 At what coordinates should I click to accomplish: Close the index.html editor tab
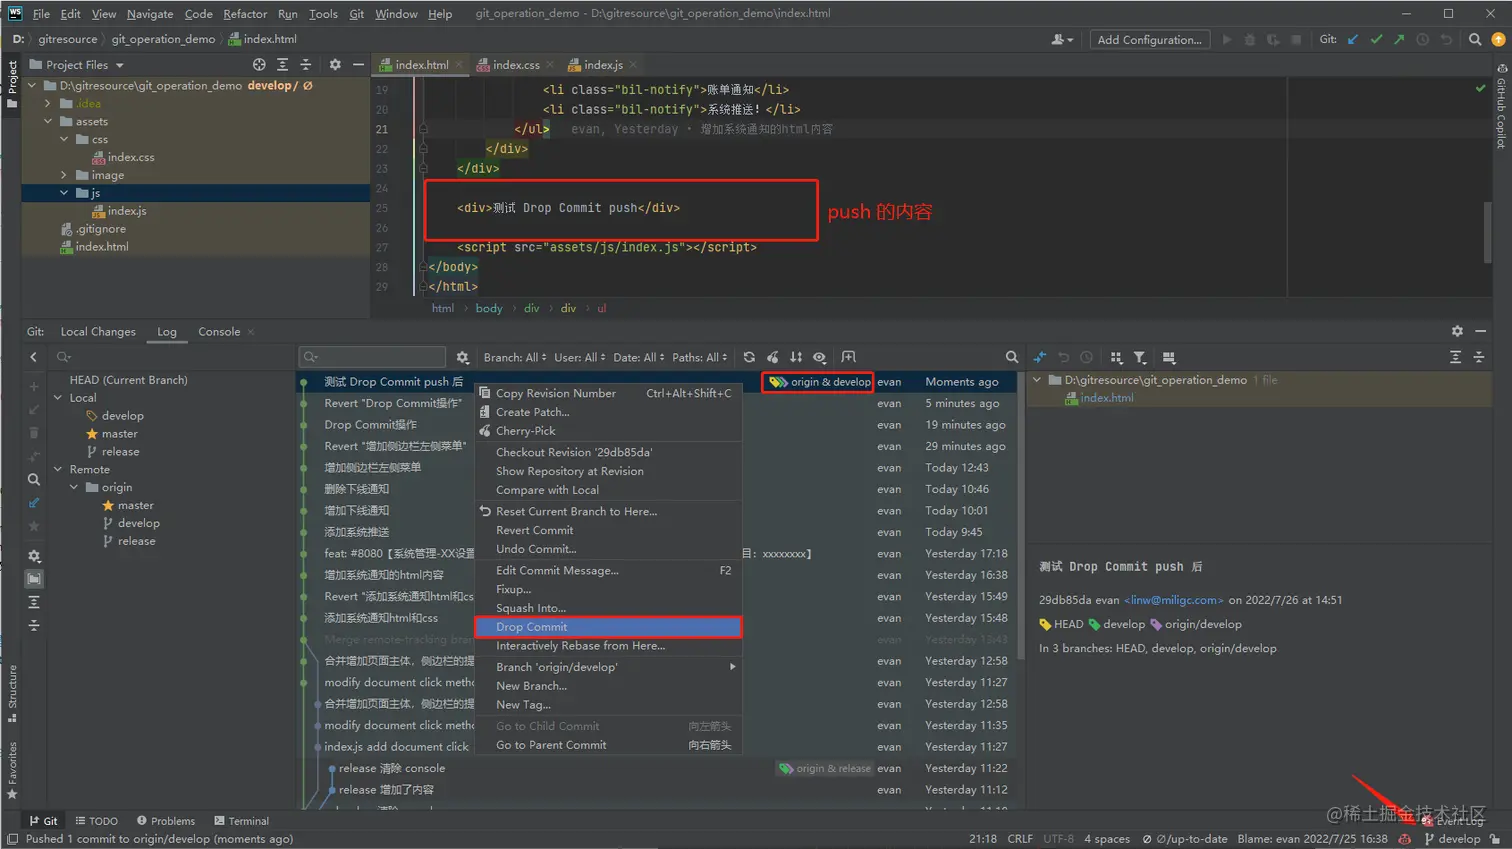point(460,65)
